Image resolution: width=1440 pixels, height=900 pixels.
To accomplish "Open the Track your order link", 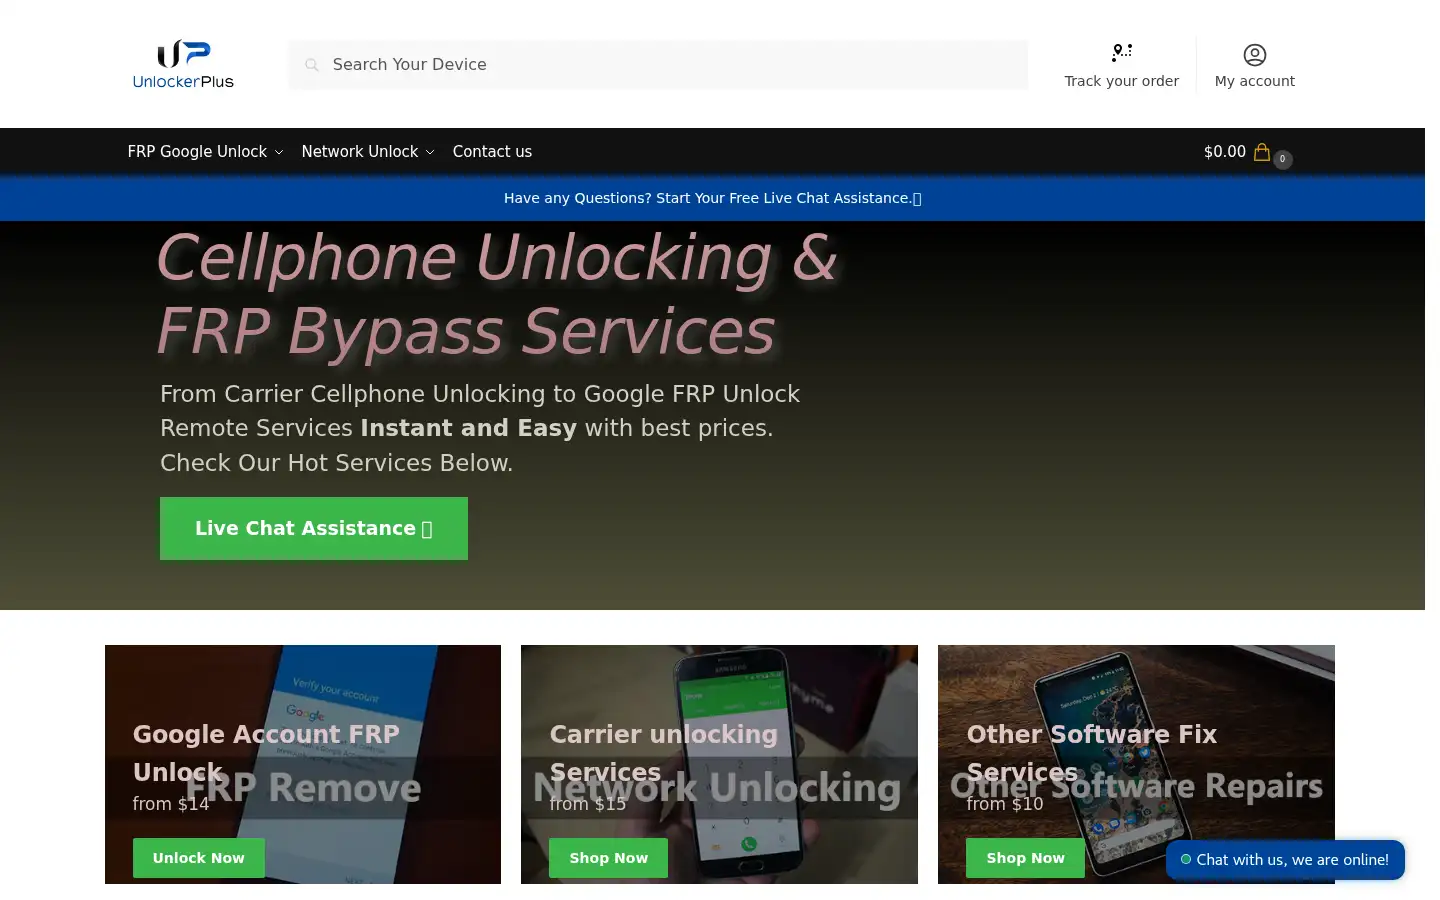I will point(1121,66).
